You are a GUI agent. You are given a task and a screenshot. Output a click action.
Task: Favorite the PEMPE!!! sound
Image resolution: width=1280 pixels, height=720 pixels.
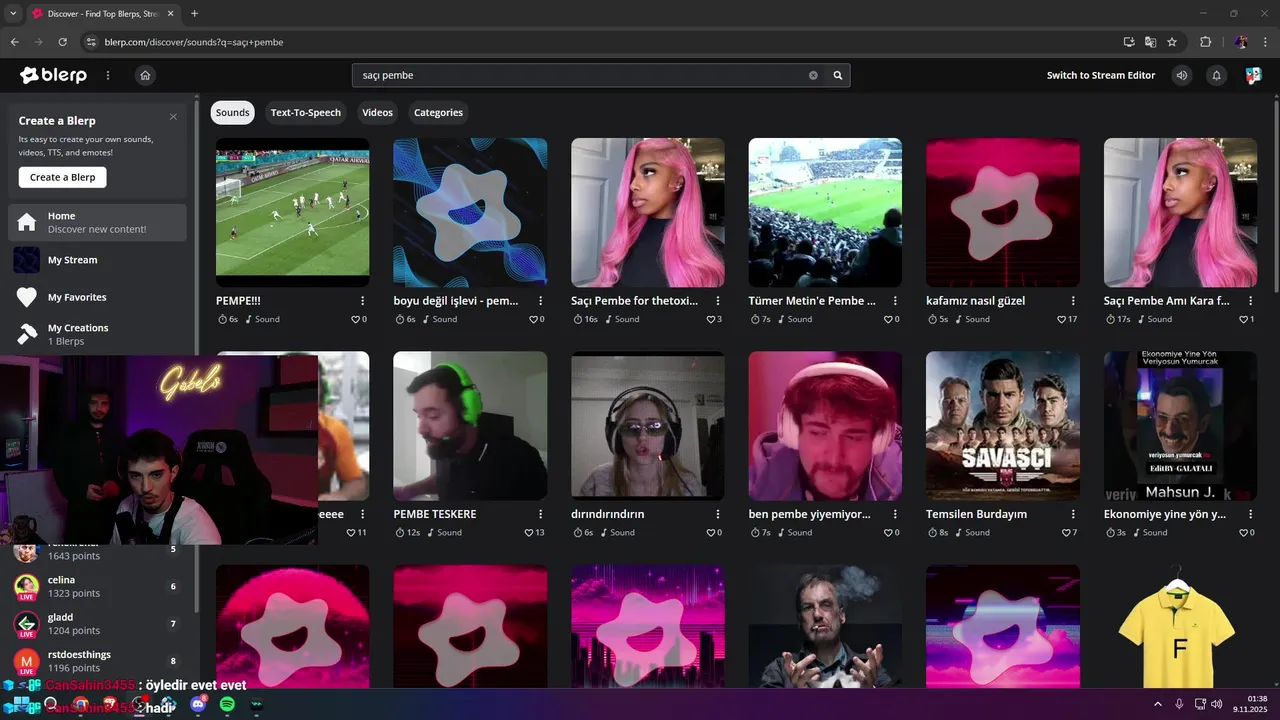(355, 319)
